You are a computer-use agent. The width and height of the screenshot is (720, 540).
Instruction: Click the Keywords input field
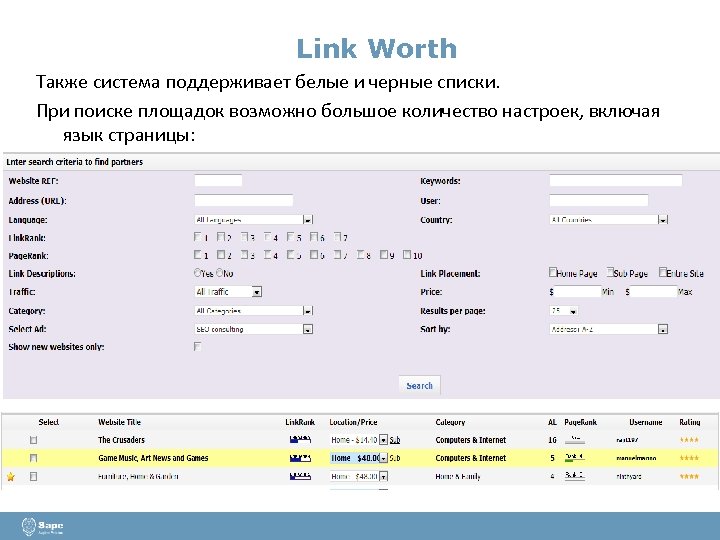point(615,180)
